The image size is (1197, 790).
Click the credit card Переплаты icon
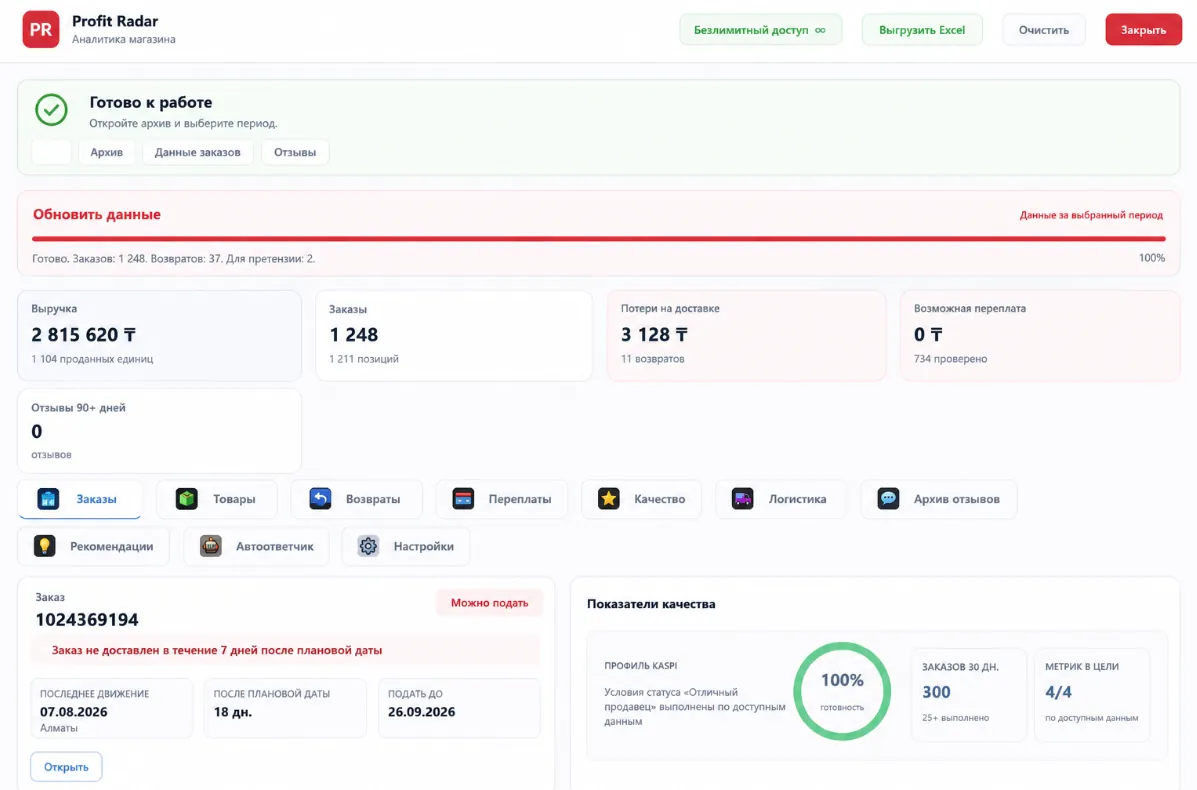click(x=463, y=499)
